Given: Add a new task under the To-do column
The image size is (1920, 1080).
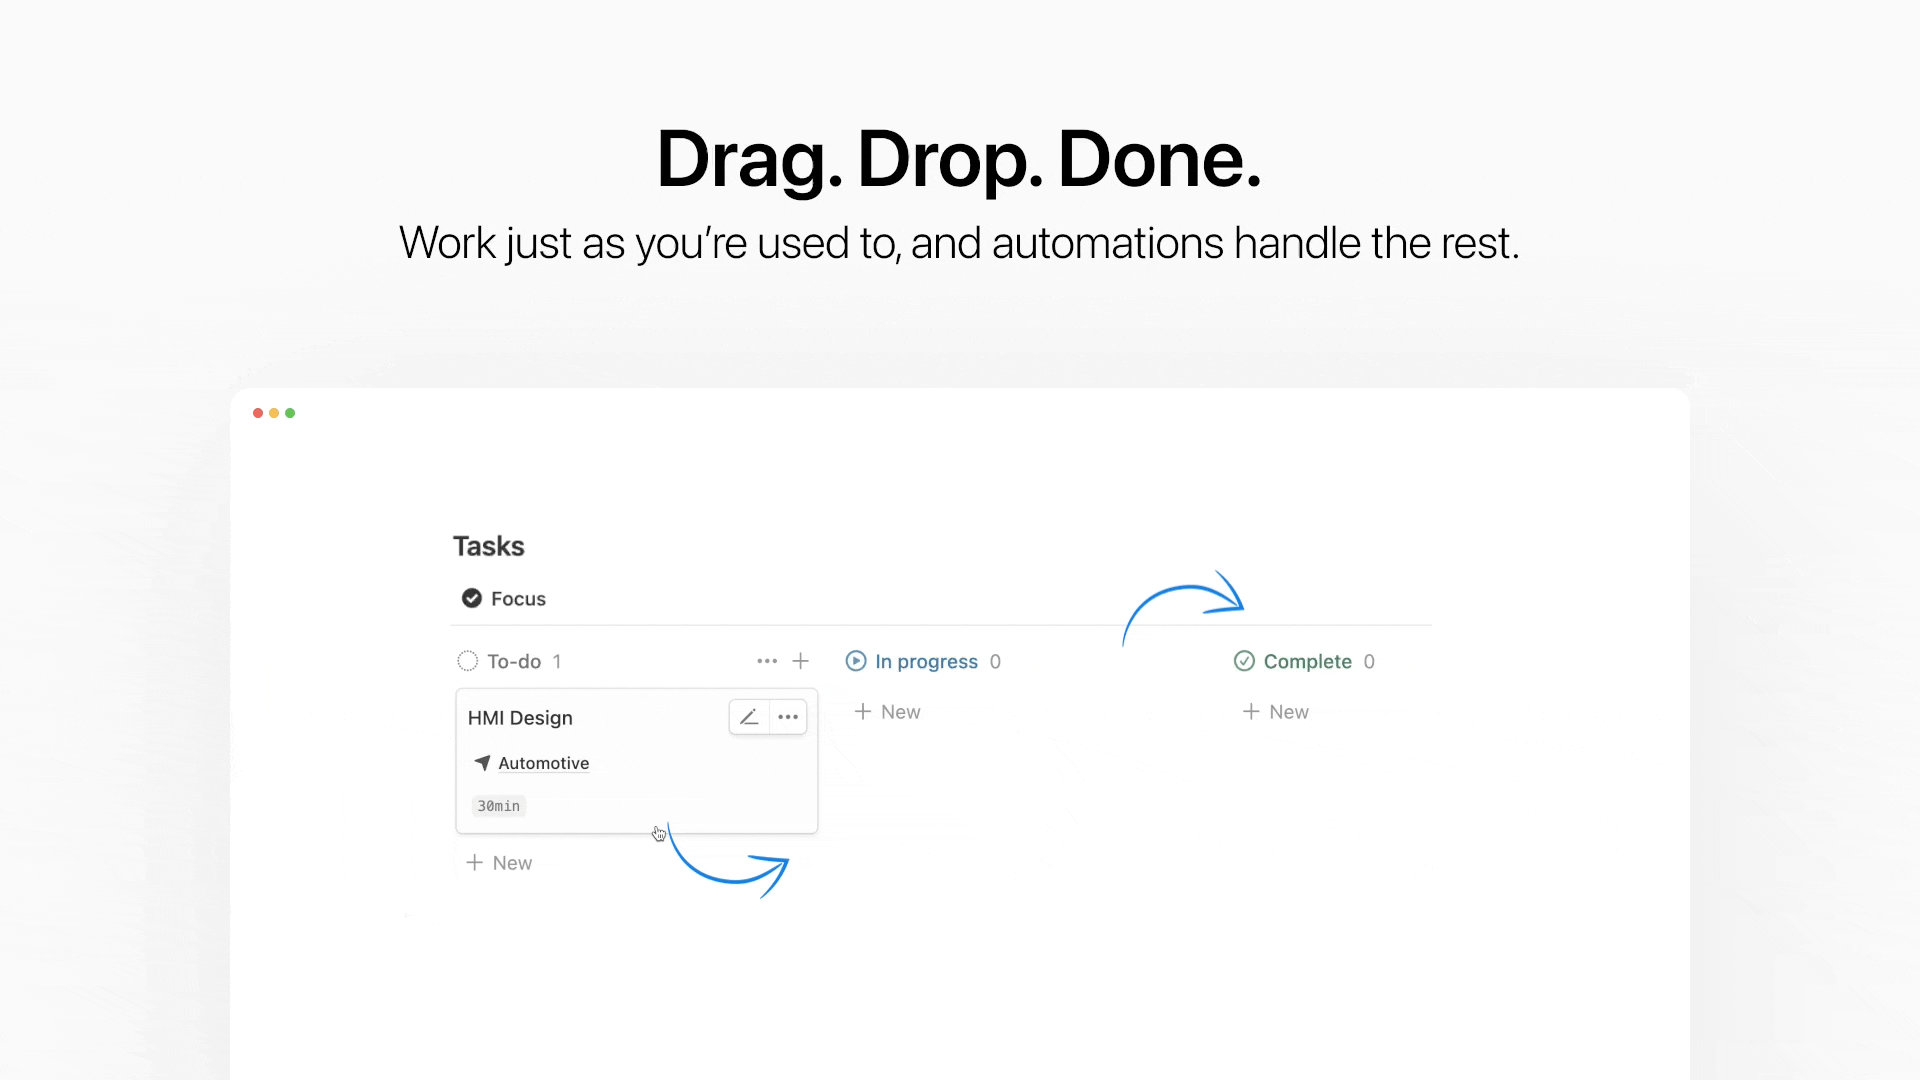Looking at the screenshot, I should [499, 862].
